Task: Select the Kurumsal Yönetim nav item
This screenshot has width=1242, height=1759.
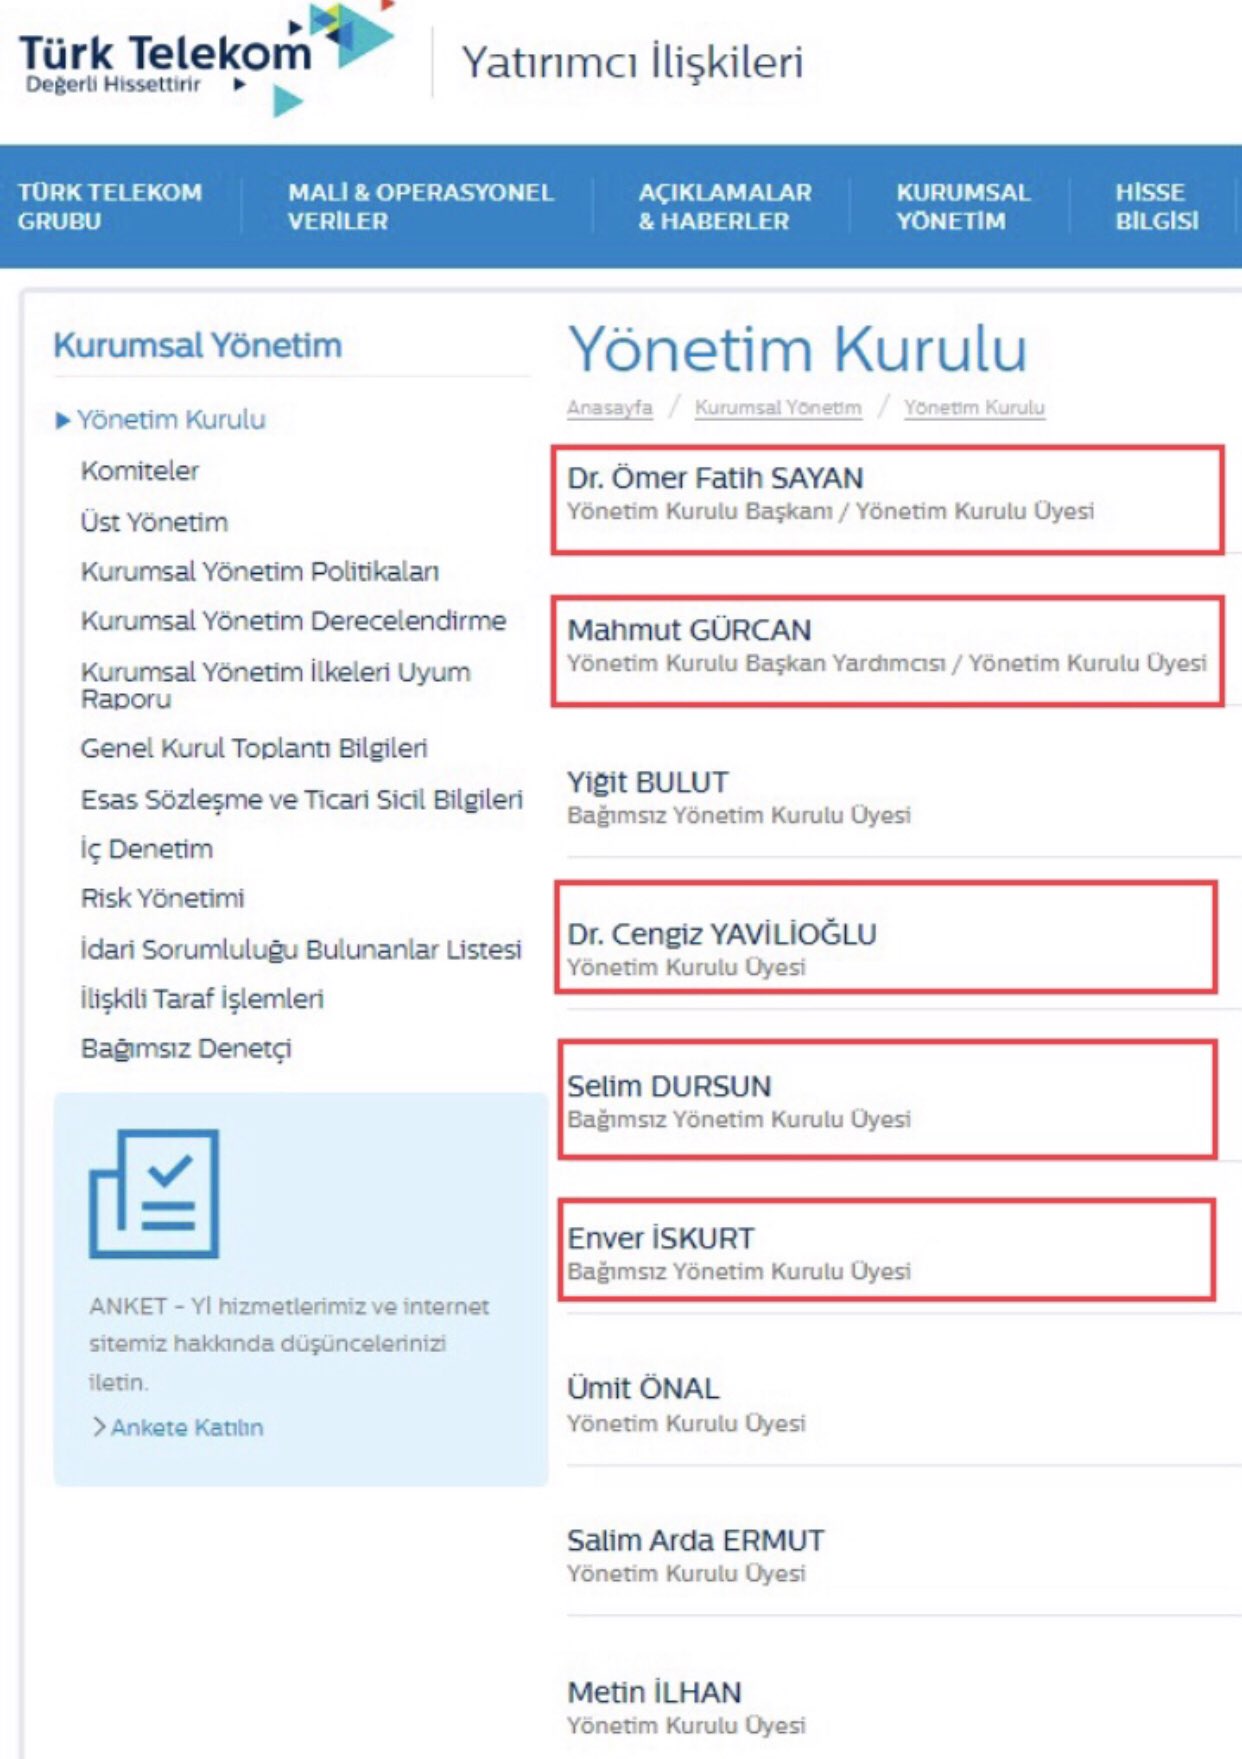Action: point(962,207)
